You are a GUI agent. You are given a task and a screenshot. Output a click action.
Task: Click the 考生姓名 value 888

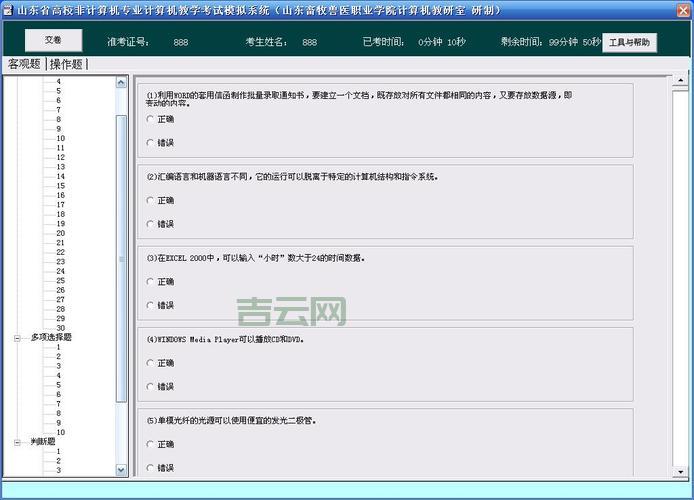(x=309, y=42)
